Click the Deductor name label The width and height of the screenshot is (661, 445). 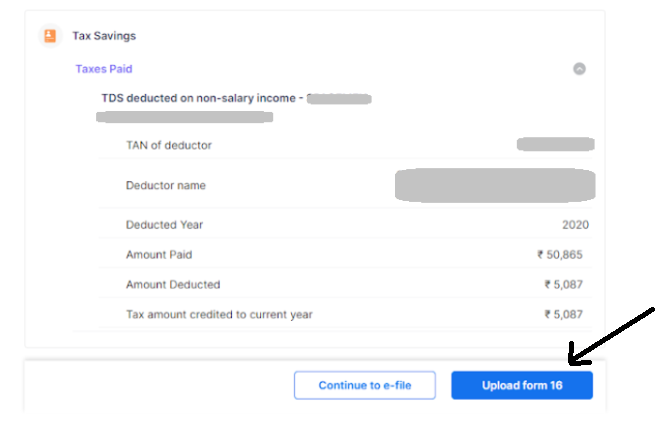click(x=166, y=185)
